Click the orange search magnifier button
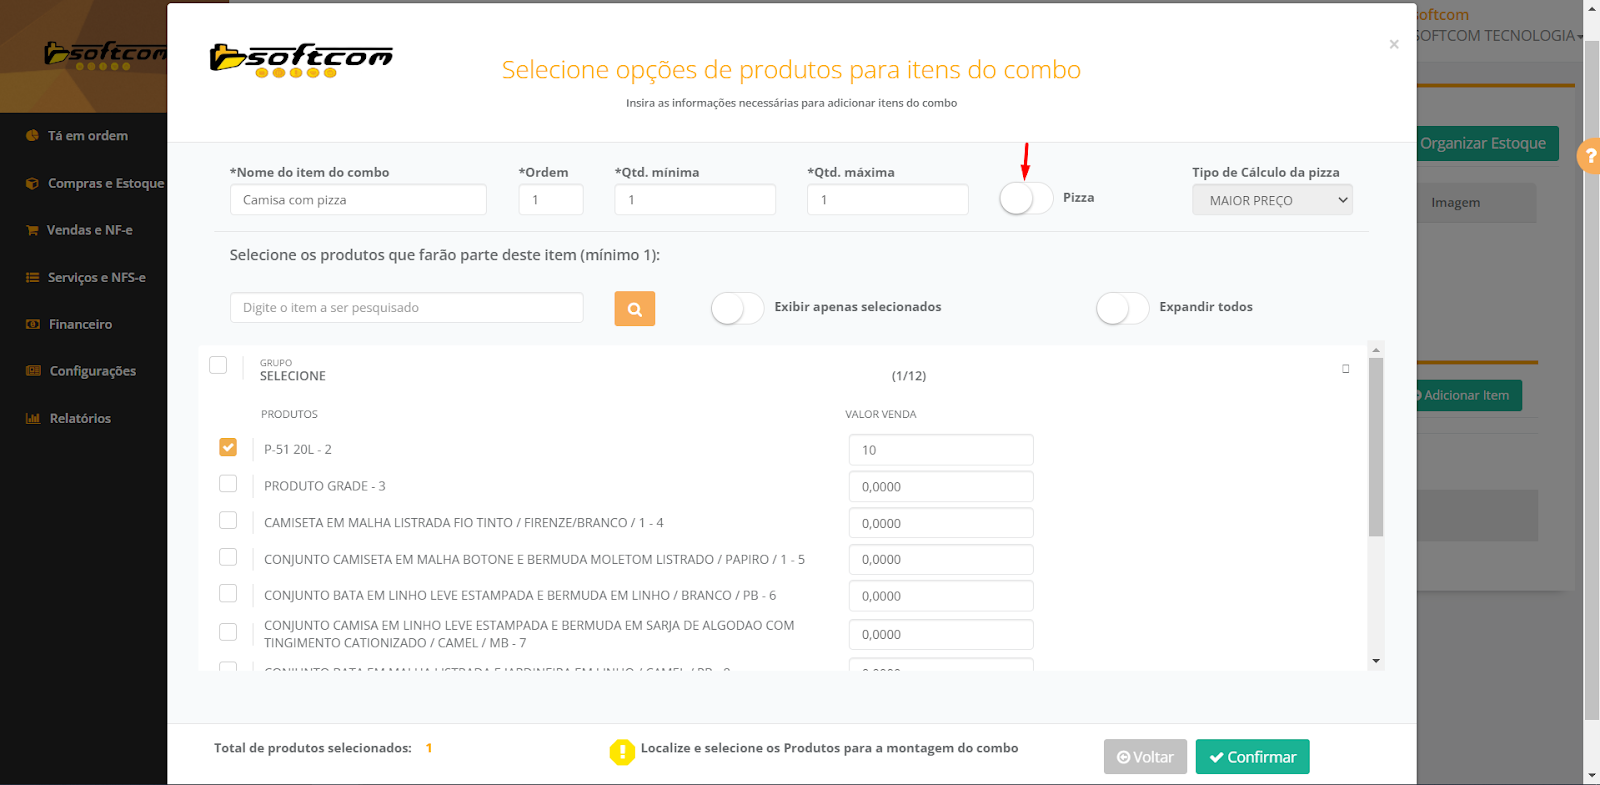 634,309
